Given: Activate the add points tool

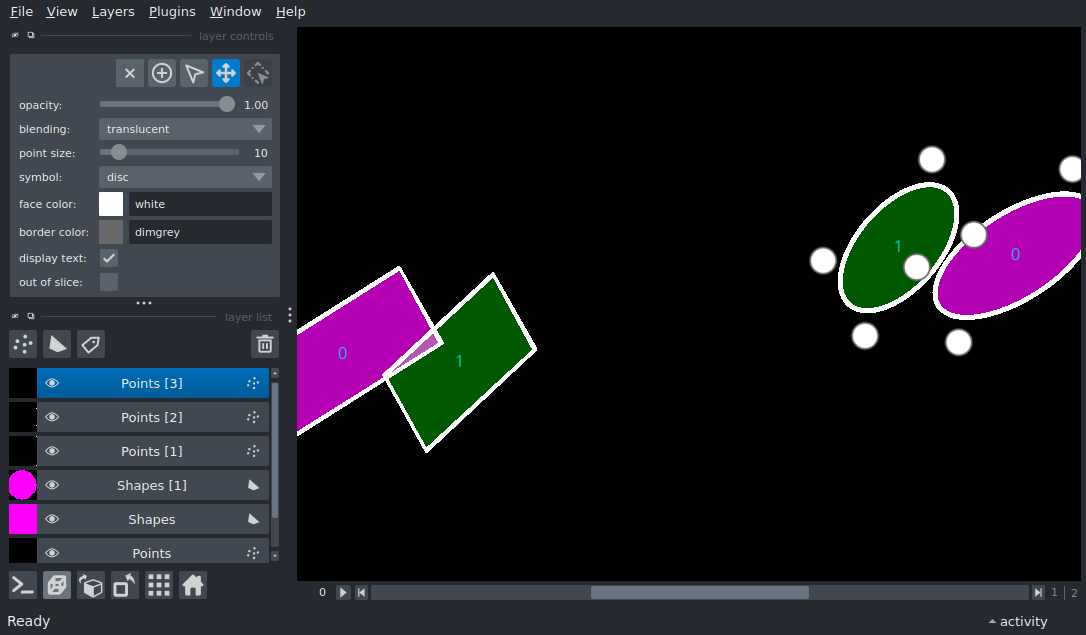Looking at the screenshot, I should pos(162,73).
